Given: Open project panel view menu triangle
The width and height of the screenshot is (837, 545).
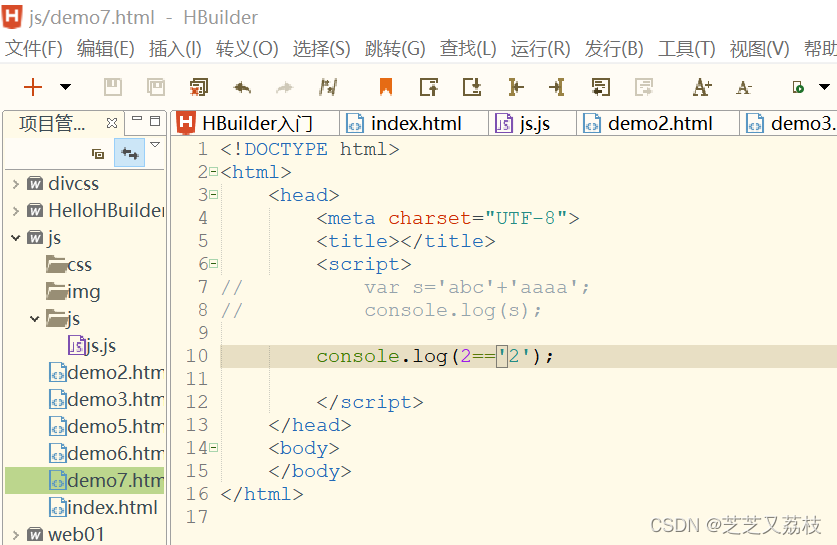Looking at the screenshot, I should [155, 145].
